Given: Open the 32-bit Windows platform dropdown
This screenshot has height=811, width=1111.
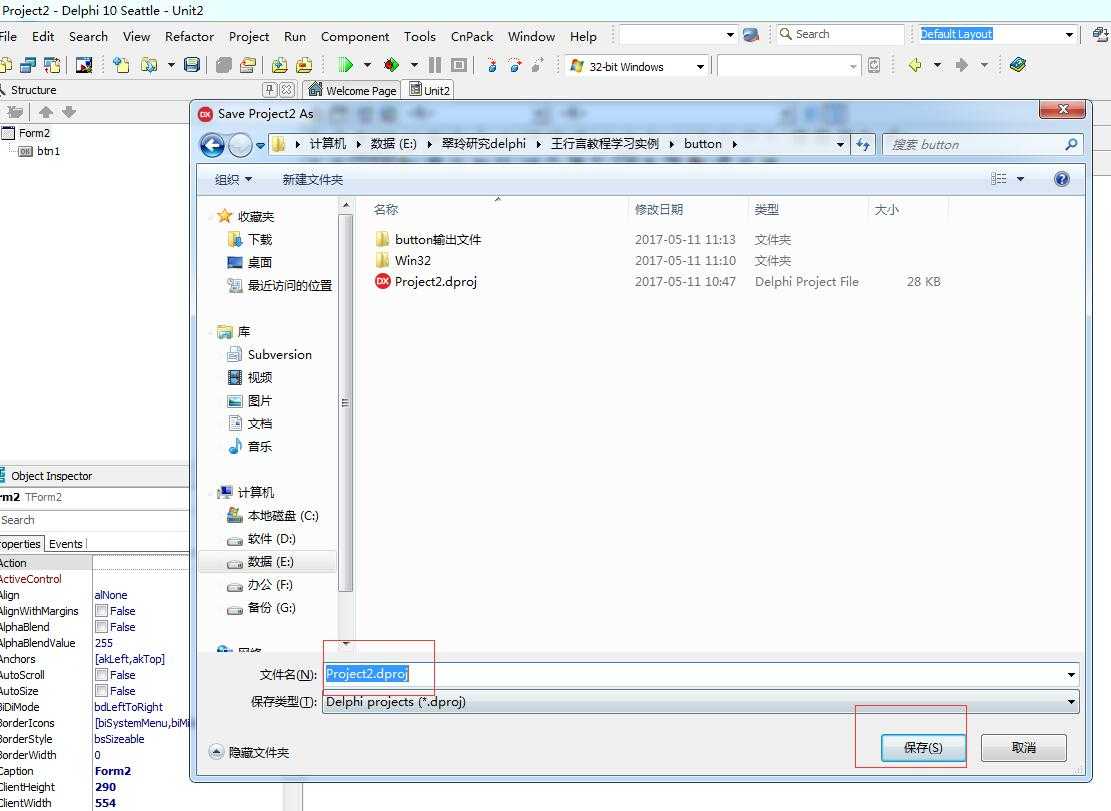Looking at the screenshot, I should (700, 67).
